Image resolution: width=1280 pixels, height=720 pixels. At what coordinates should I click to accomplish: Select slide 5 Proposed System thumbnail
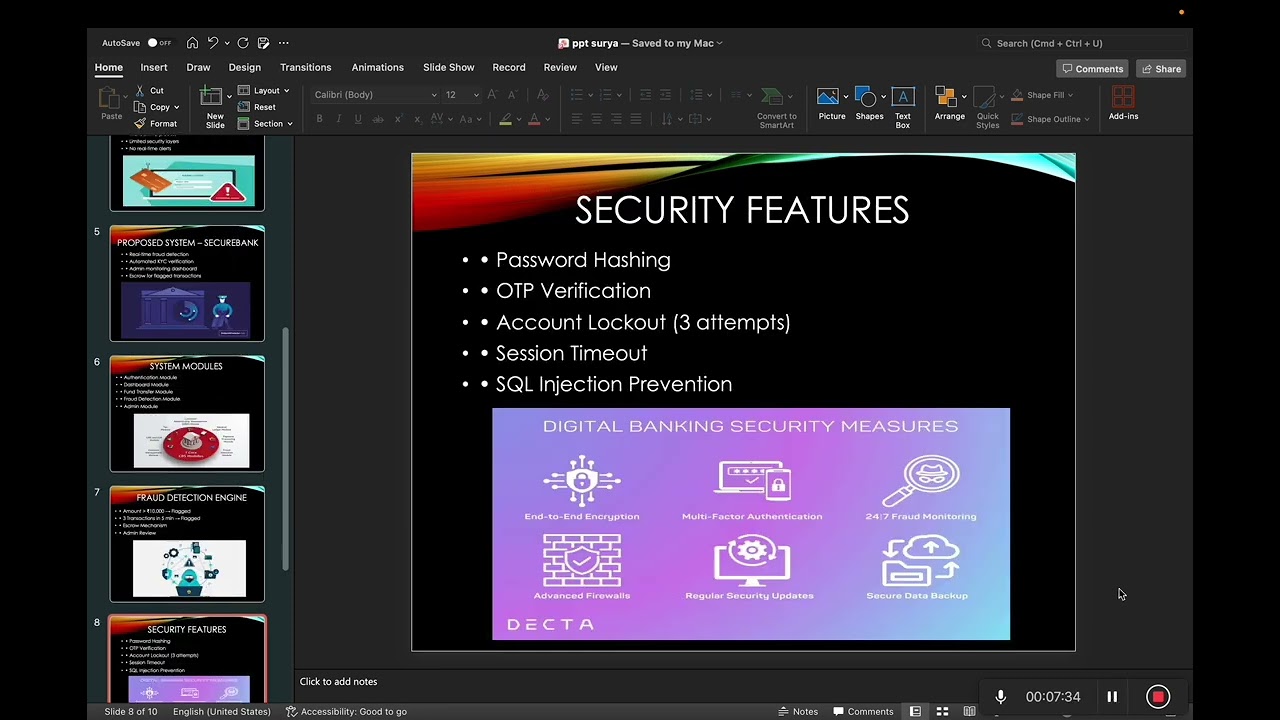187,283
